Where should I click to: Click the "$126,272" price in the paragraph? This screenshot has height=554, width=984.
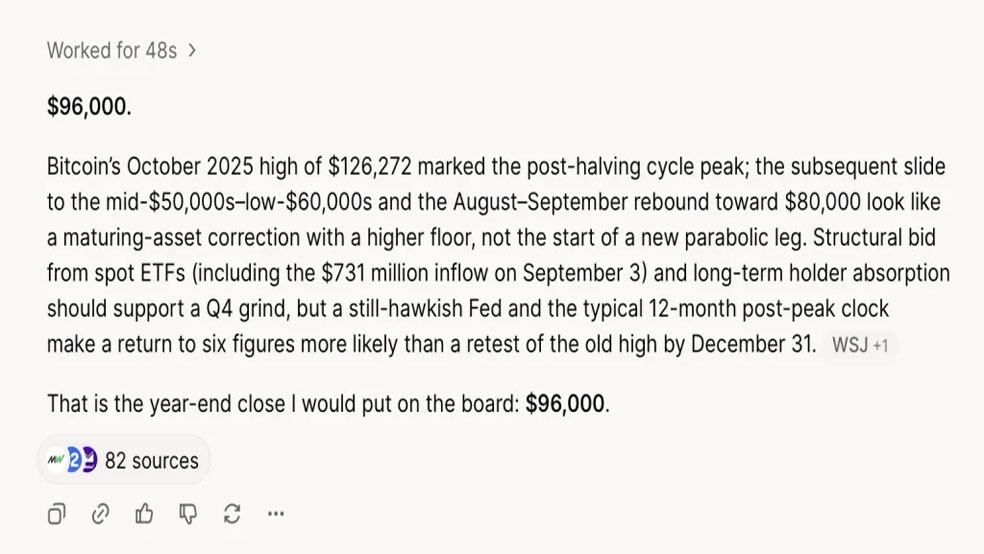tap(370, 167)
